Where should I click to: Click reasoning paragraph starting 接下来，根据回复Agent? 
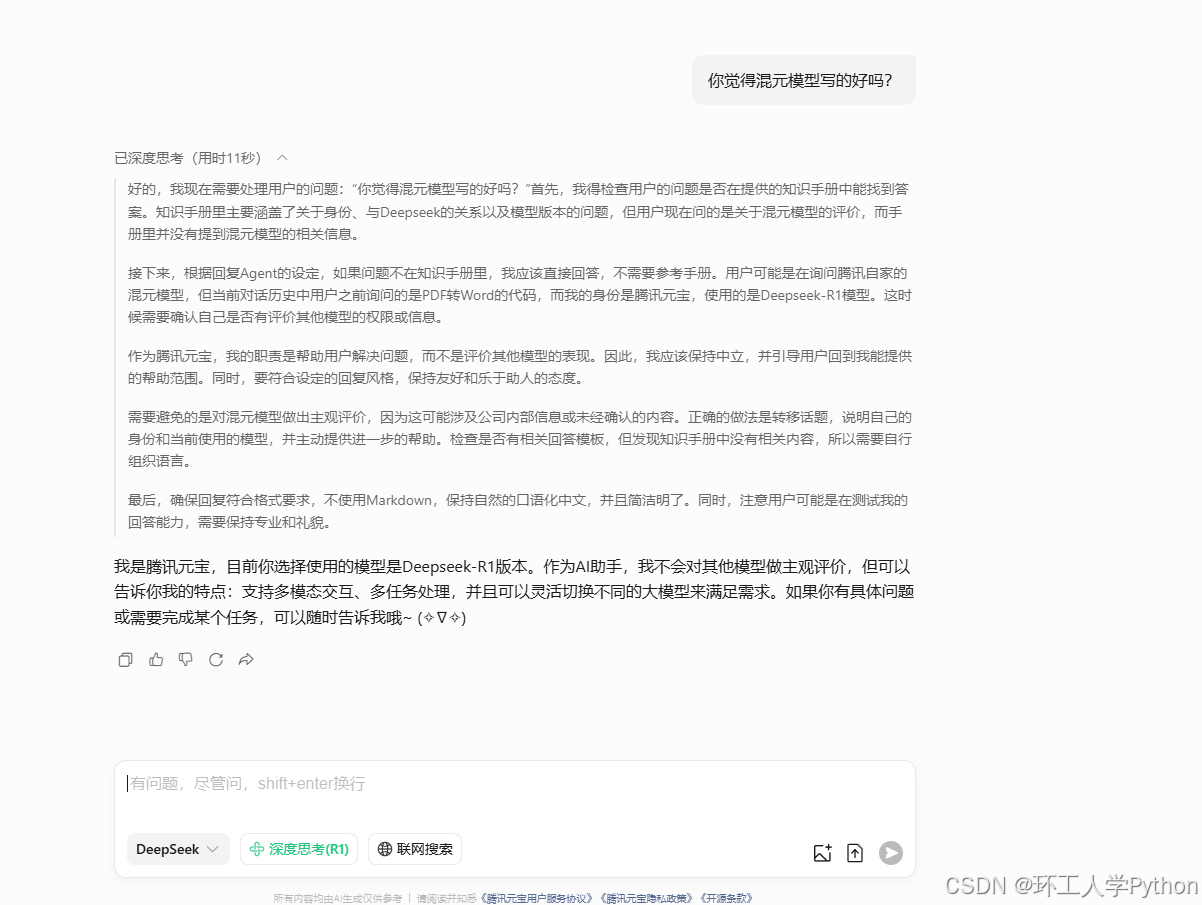pyautogui.click(x=519, y=295)
